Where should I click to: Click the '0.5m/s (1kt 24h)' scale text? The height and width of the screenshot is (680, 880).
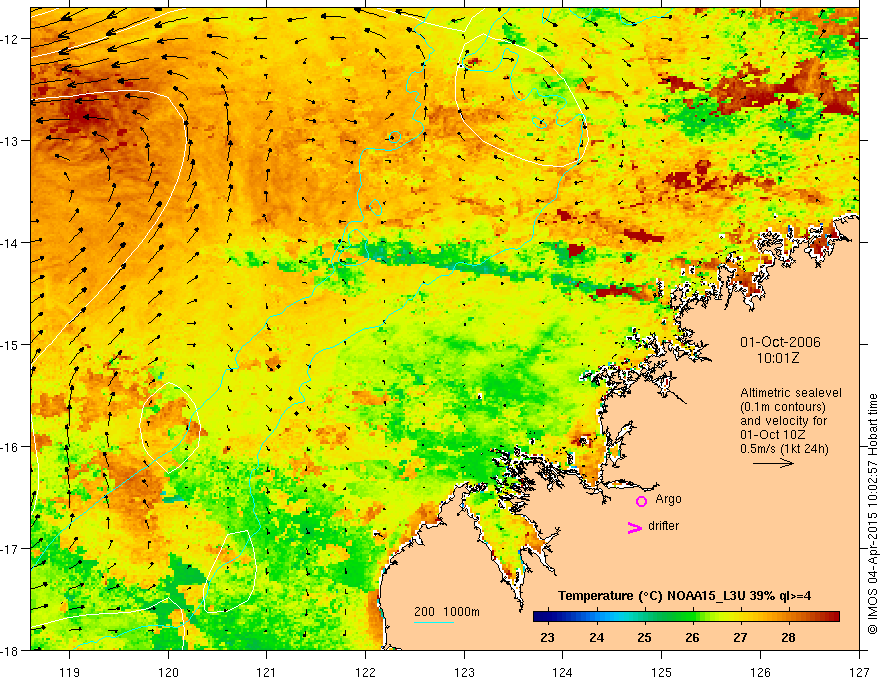click(x=785, y=448)
